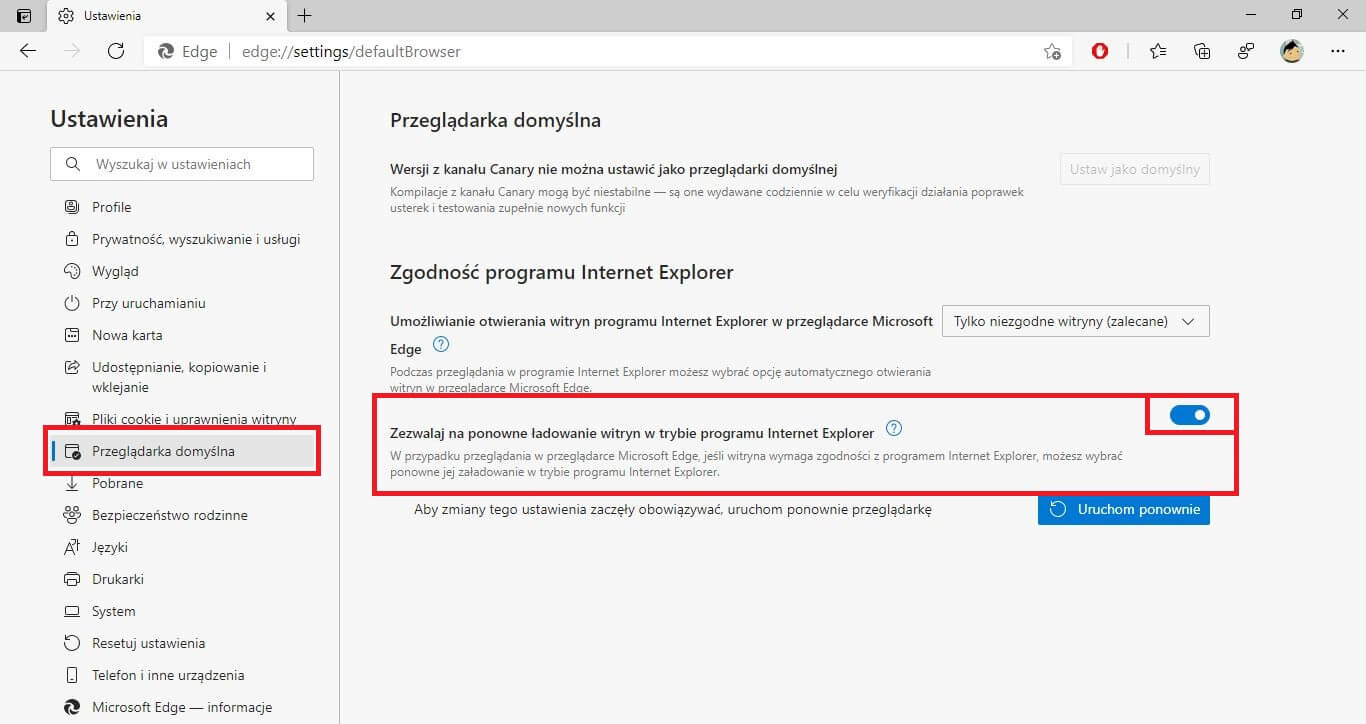
Task: Open a new tab with plus button
Action: [305, 16]
